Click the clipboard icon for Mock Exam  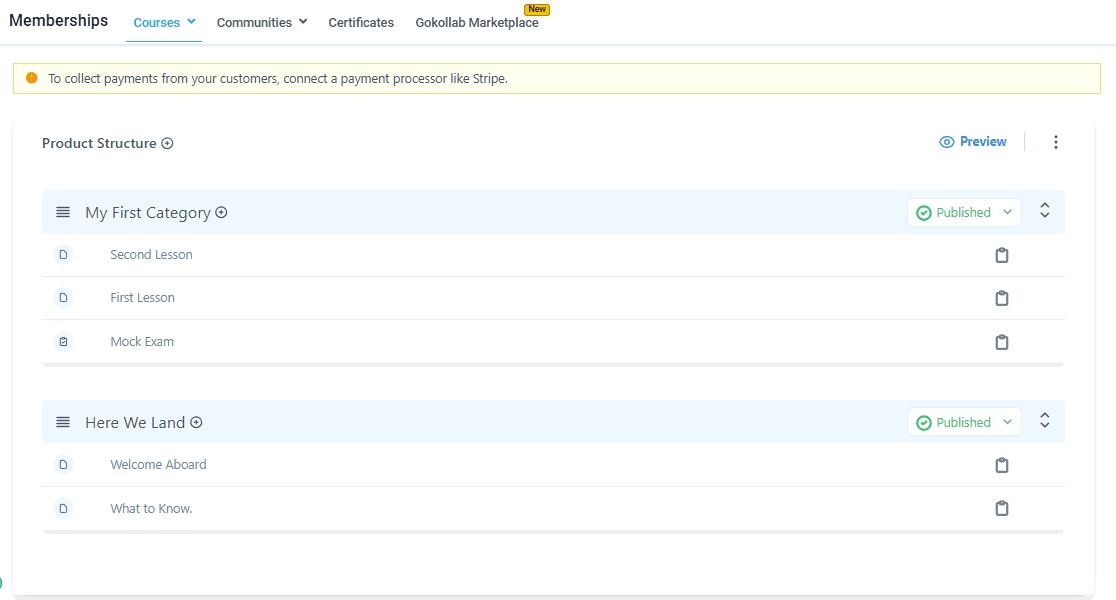[1001, 342]
